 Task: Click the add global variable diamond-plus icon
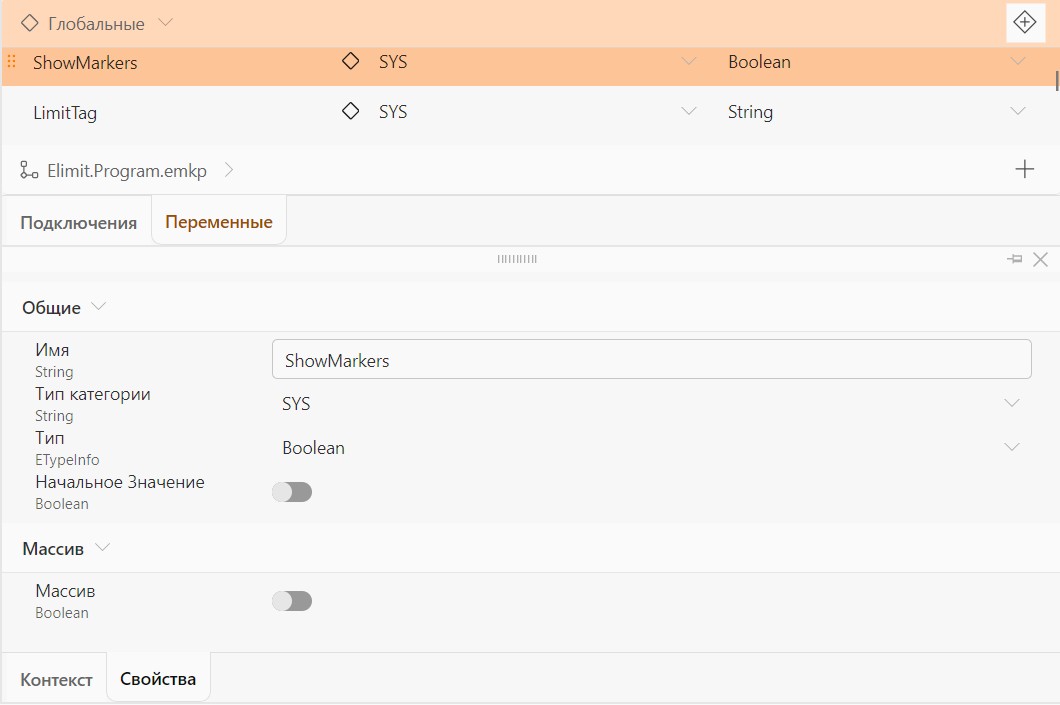click(x=1025, y=22)
